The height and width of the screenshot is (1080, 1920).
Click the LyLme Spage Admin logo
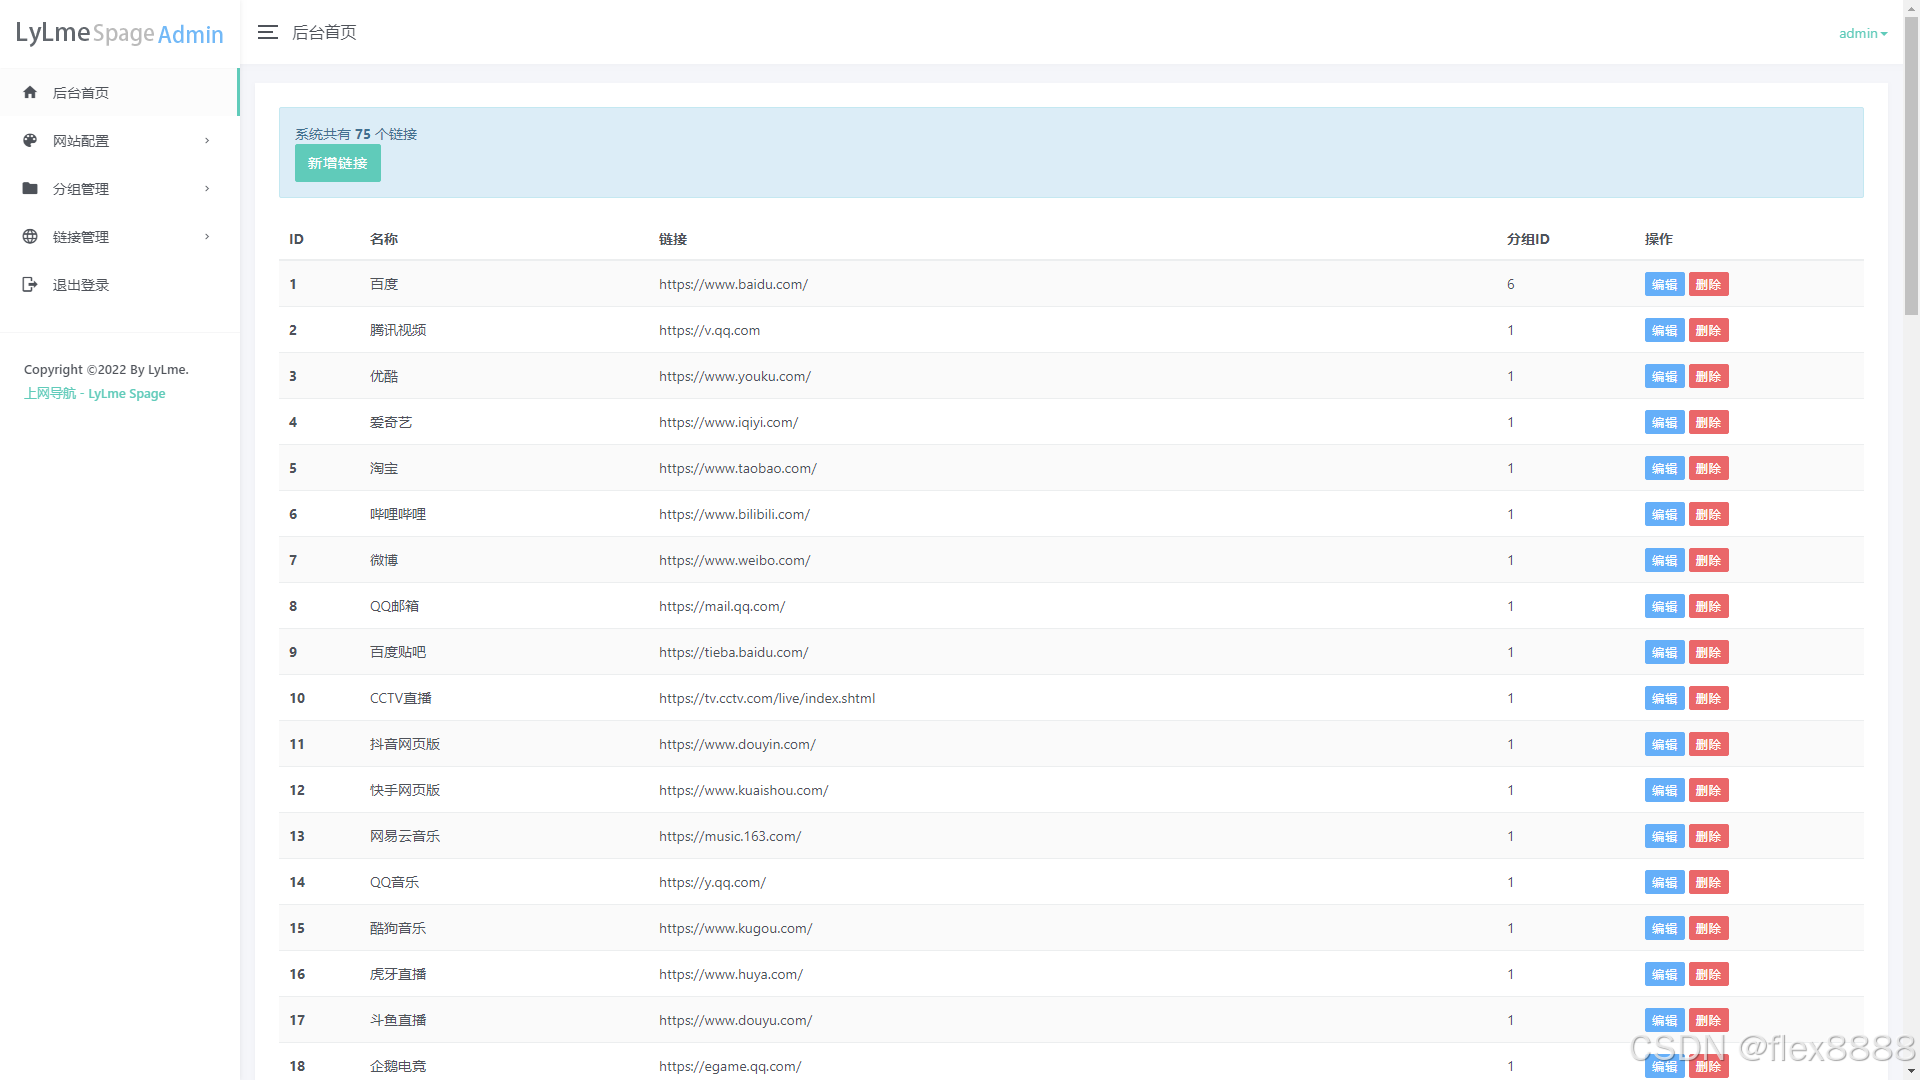coord(119,33)
